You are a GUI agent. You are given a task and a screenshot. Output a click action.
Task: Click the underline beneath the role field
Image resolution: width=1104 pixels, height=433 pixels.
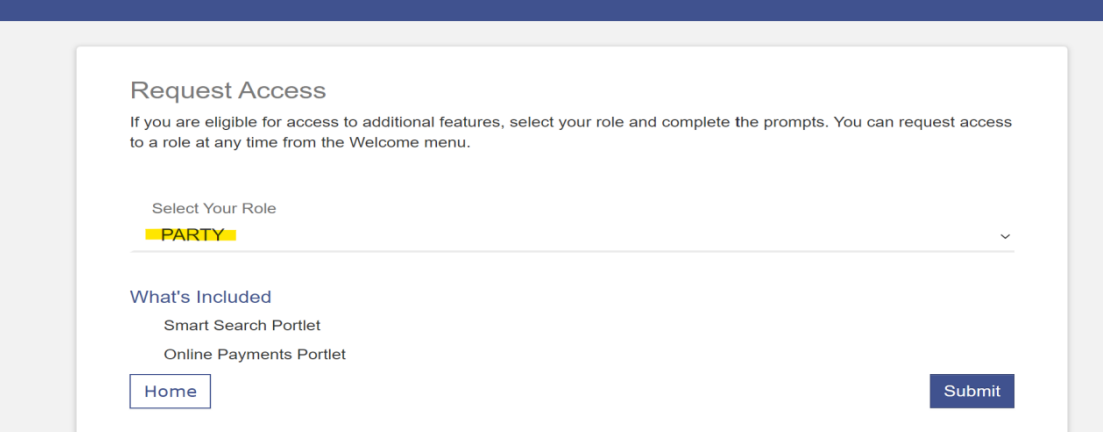point(572,251)
